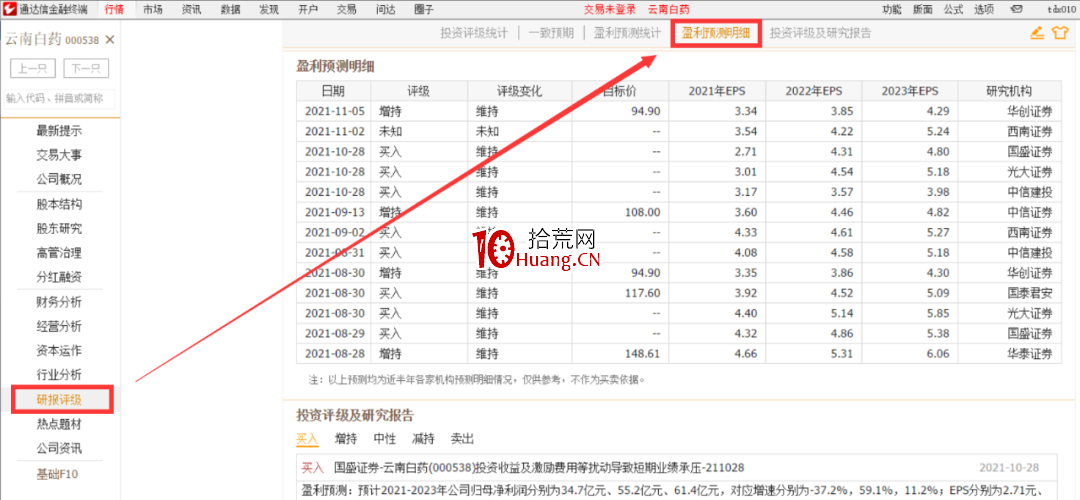Select 财务分析 in sidebar
This screenshot has height=500, width=1080.
(x=59, y=302)
